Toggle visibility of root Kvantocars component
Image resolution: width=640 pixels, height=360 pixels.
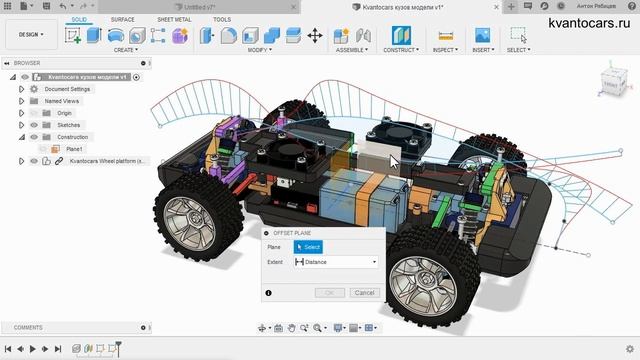click(x=25, y=77)
